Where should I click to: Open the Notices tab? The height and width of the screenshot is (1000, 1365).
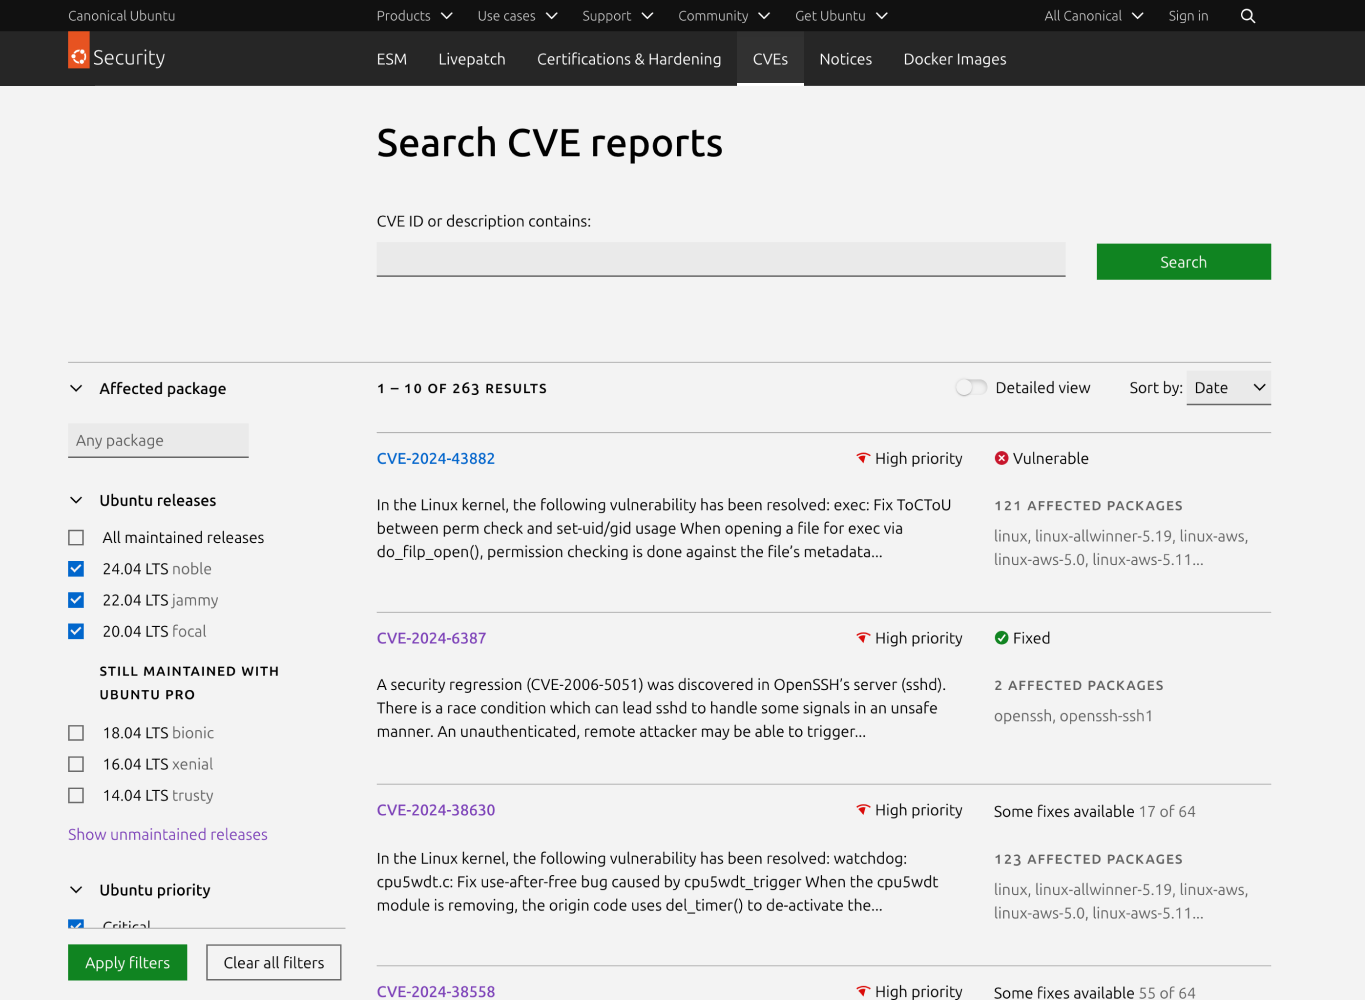pyautogui.click(x=846, y=59)
